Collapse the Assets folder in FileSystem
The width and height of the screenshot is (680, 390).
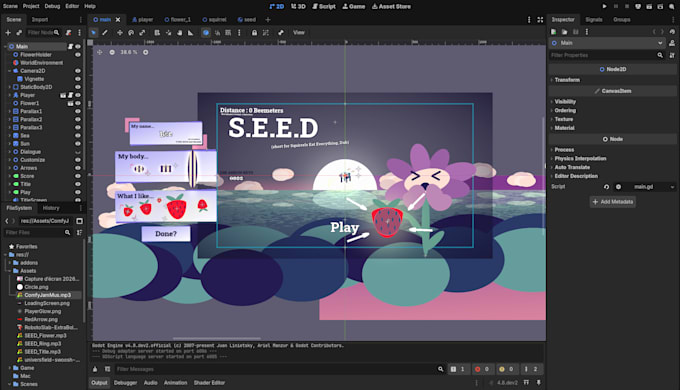click(10, 271)
